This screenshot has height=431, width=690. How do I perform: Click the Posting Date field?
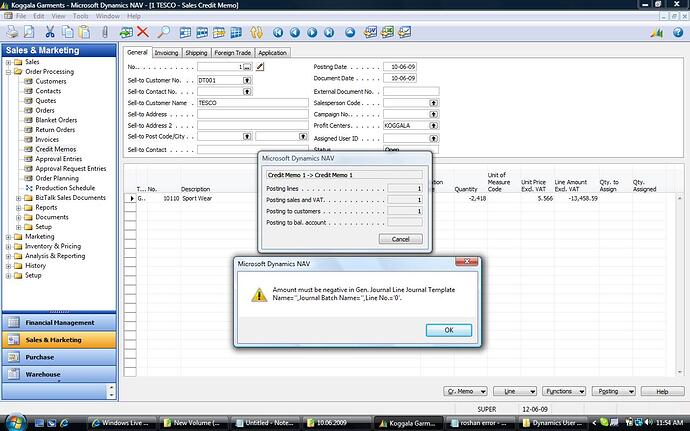400,67
